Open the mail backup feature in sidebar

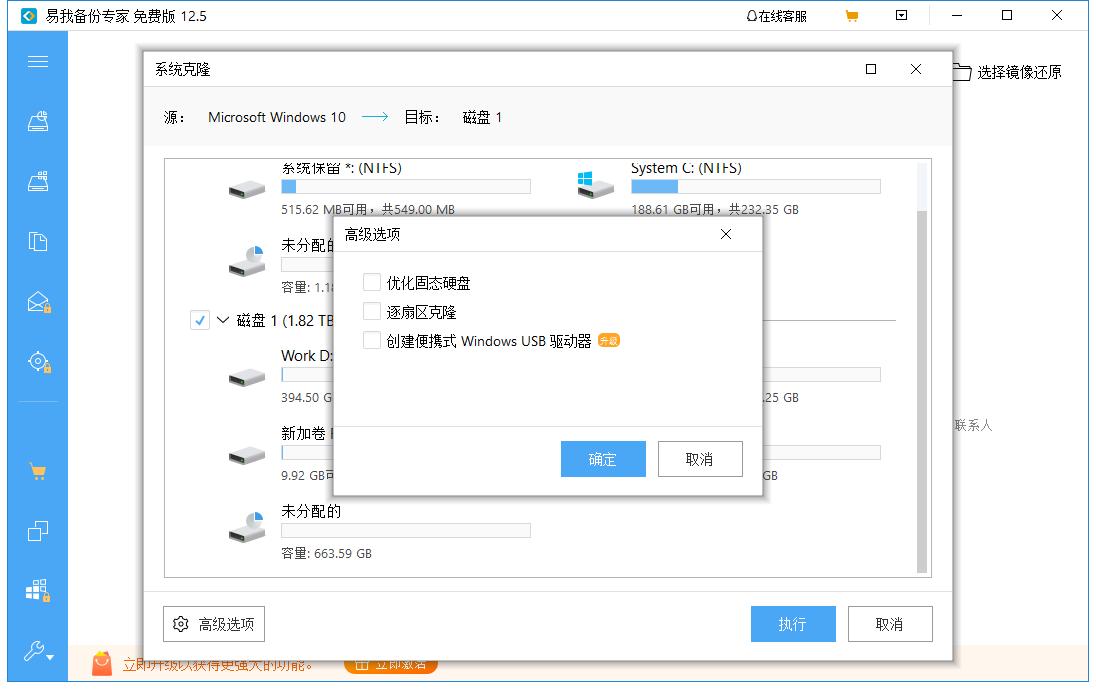click(x=37, y=302)
